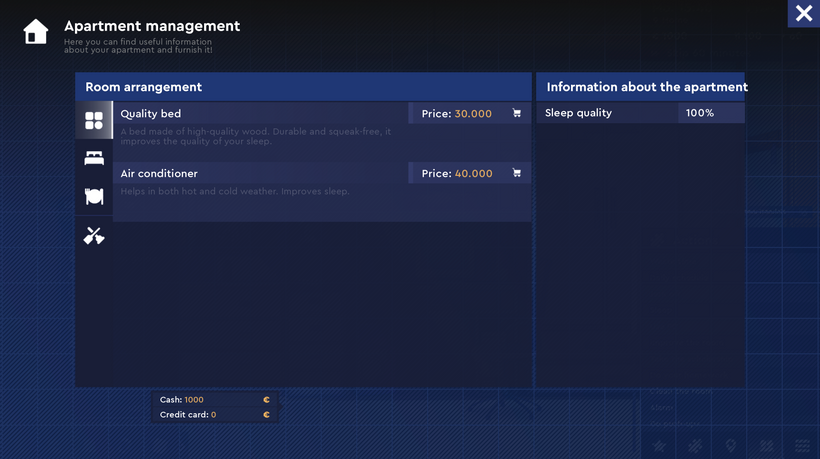Select the Quality bed item title
Image resolution: width=820 pixels, height=459 pixels.
(x=151, y=114)
